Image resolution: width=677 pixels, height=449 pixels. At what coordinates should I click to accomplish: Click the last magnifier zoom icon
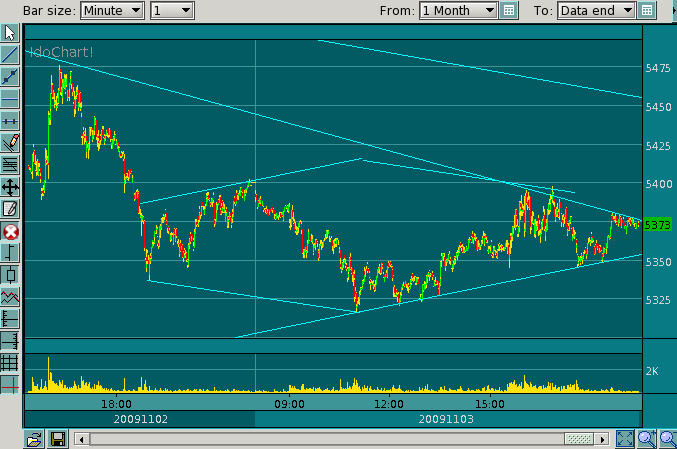tap(668, 440)
